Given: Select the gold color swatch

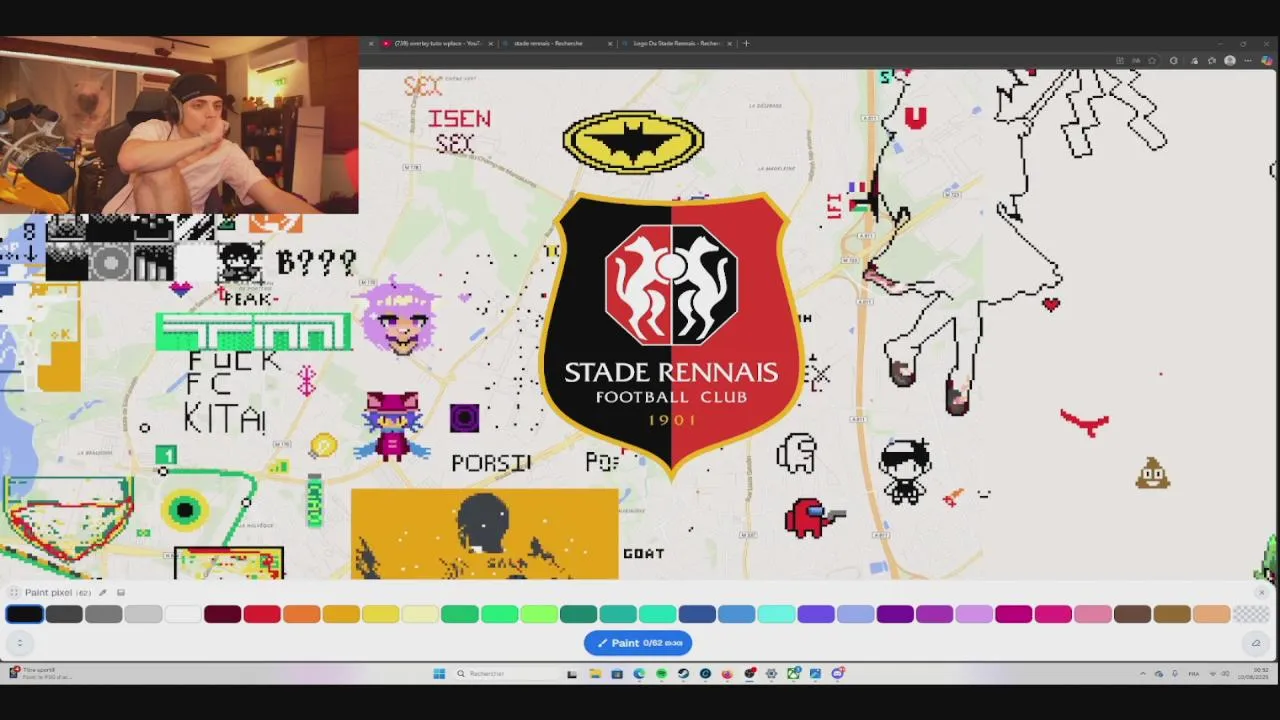Looking at the screenshot, I should (x=341, y=614).
